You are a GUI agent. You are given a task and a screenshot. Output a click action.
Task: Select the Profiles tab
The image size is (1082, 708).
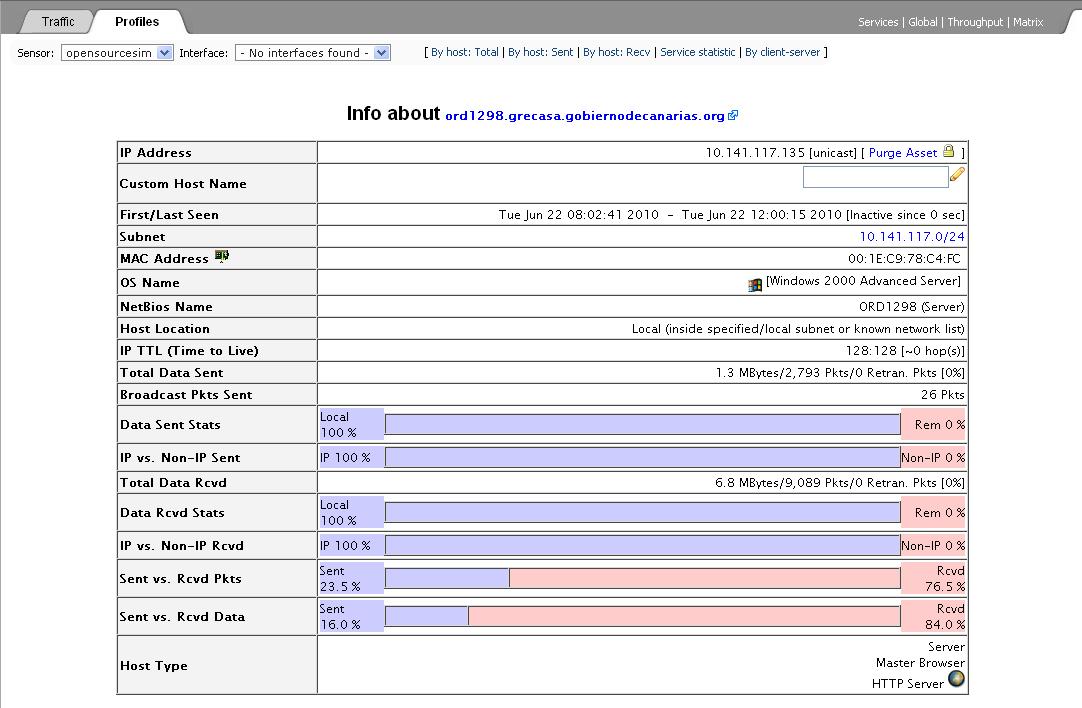(x=137, y=22)
